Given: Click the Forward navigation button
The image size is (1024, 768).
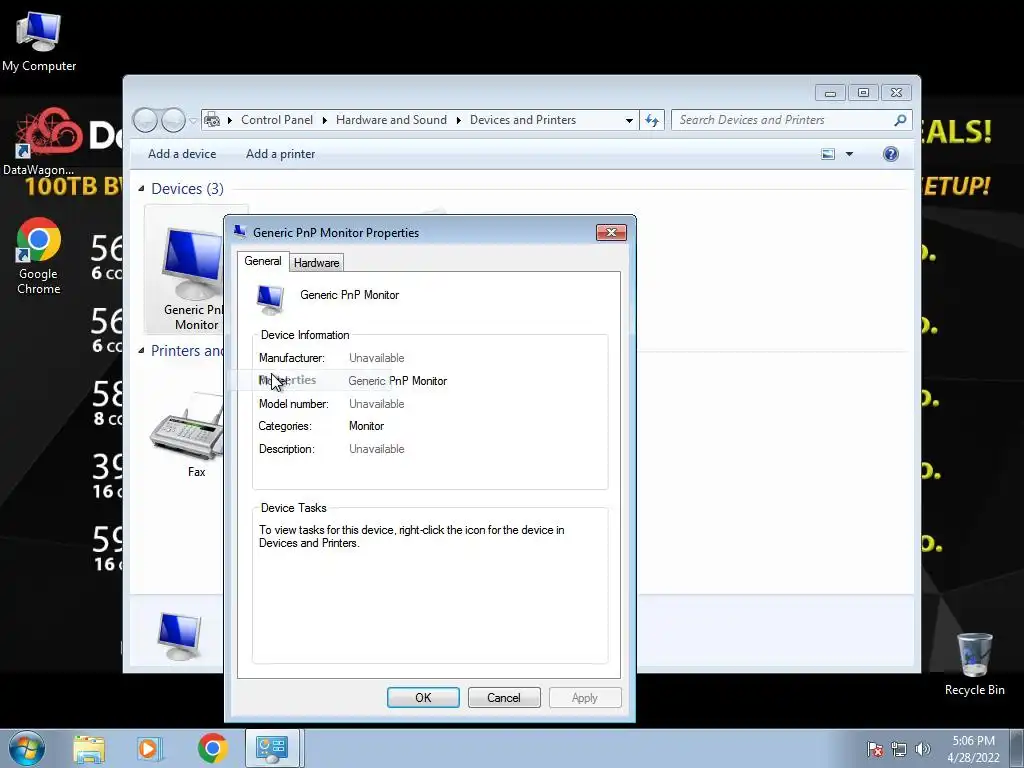Looking at the screenshot, I should [173, 120].
